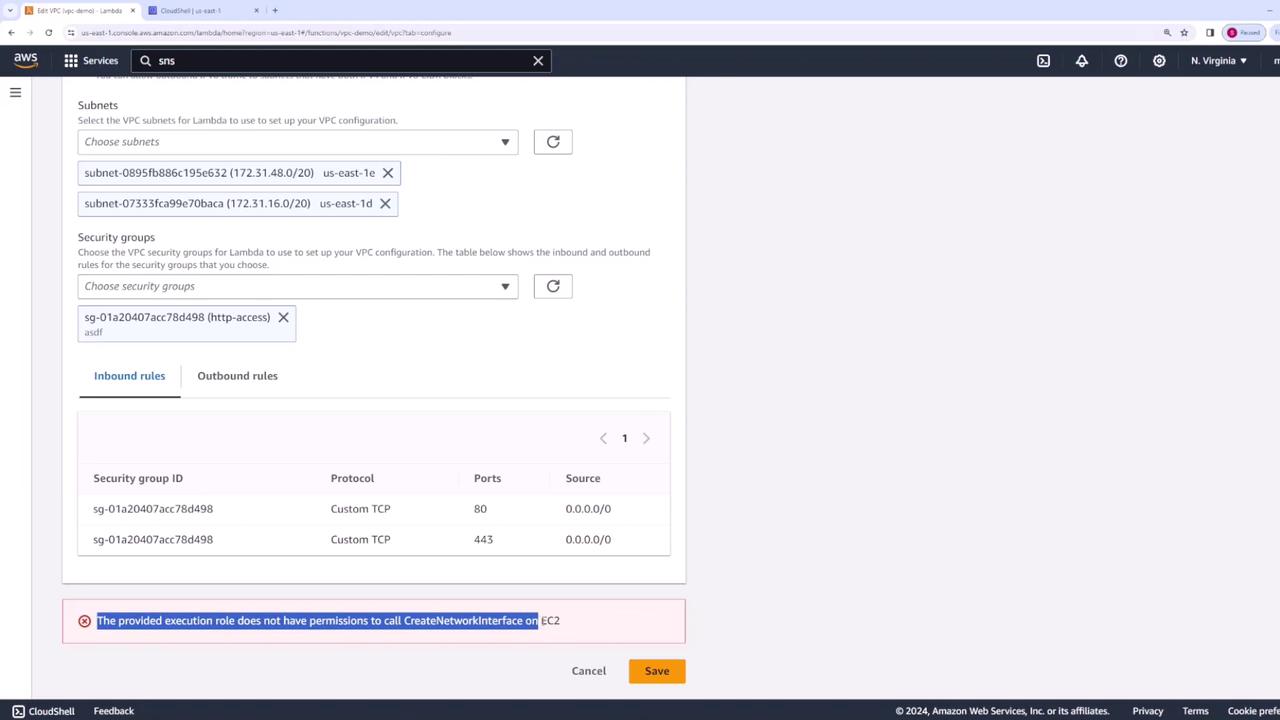The image size is (1280, 720).
Task: Expand the Choose security groups dropdown
Action: click(x=298, y=286)
